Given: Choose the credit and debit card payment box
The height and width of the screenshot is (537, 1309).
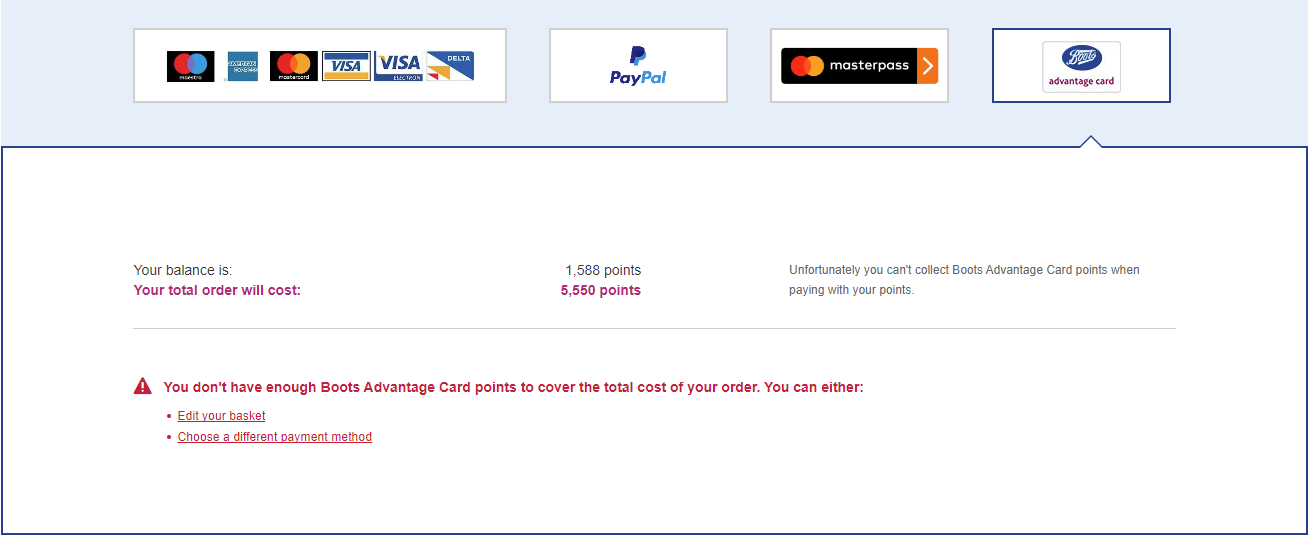Looking at the screenshot, I should tap(320, 65).
